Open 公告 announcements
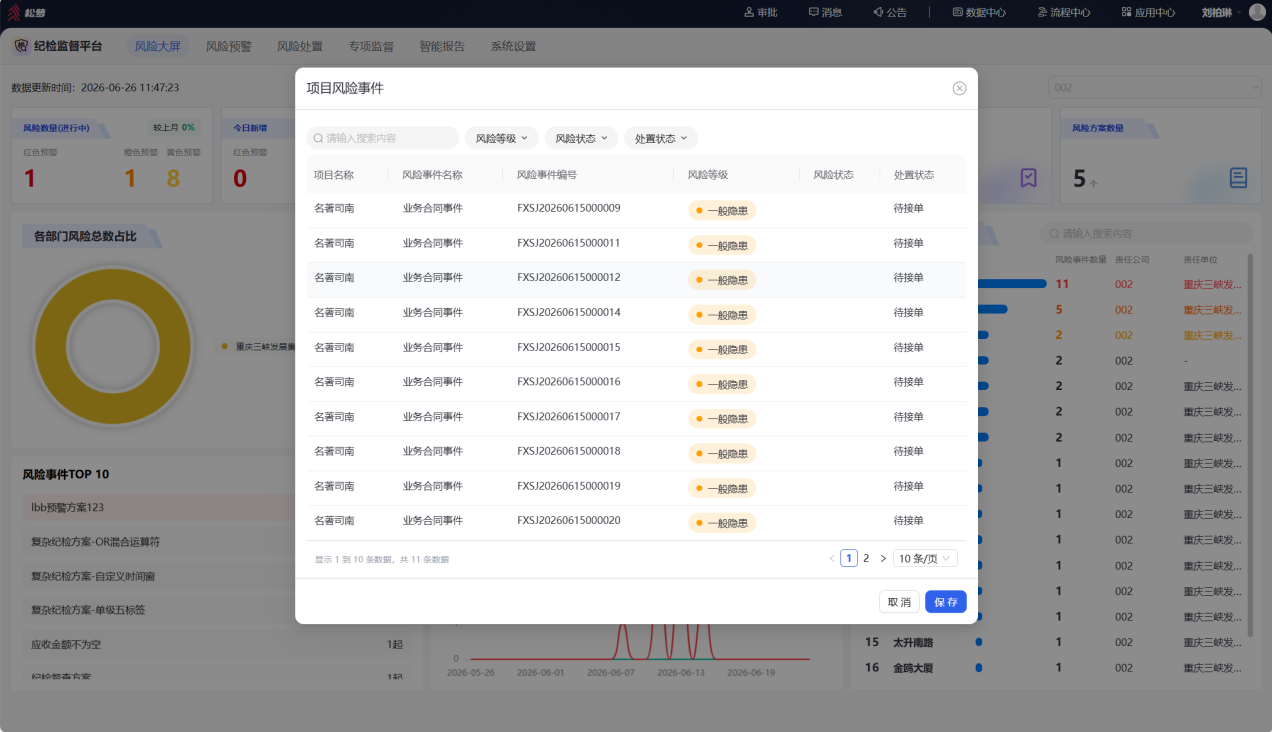This screenshot has width=1272, height=732. point(889,13)
